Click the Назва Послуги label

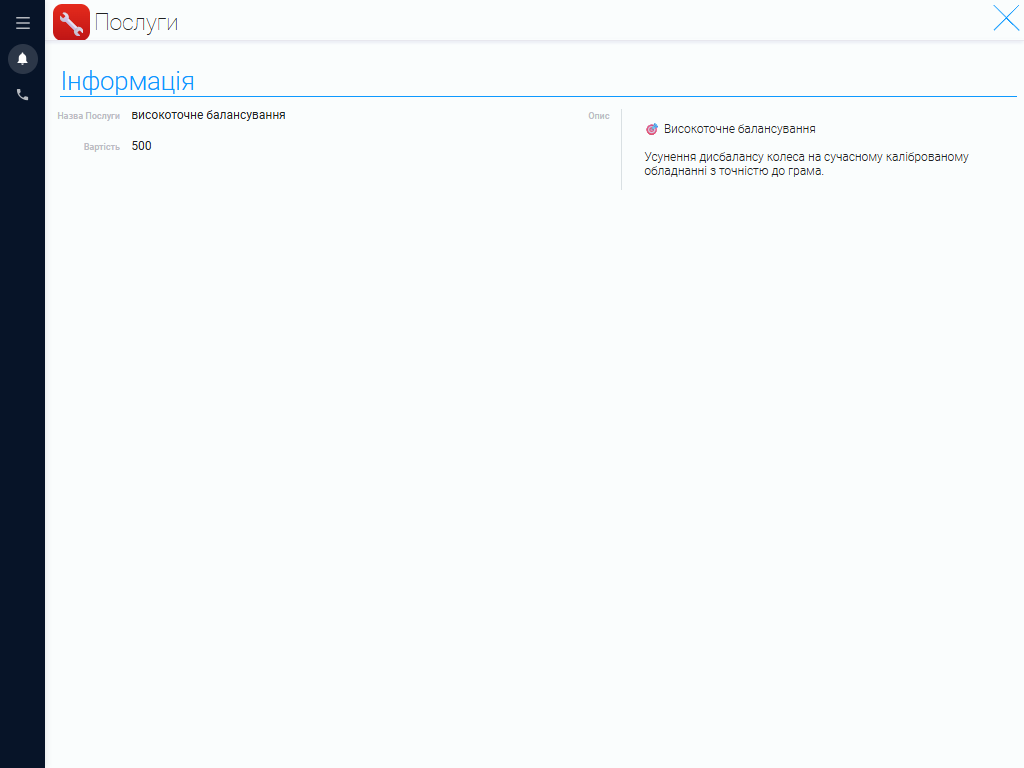coord(89,116)
